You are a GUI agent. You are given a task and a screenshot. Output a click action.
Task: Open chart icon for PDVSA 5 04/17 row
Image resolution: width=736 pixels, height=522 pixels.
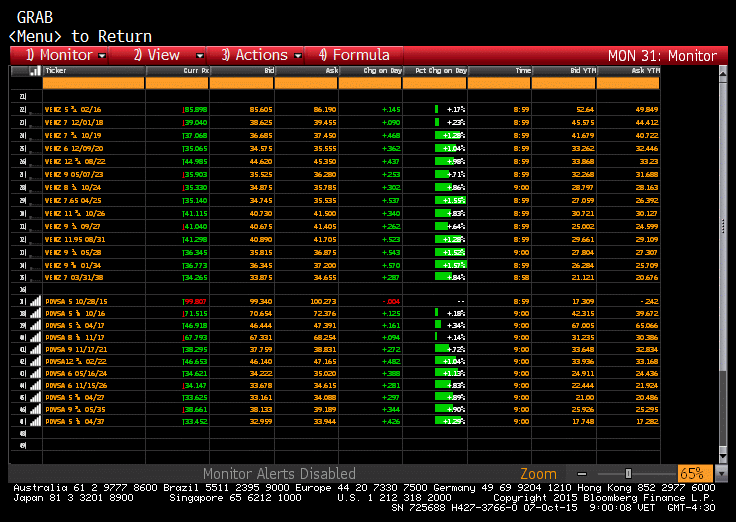(35, 325)
